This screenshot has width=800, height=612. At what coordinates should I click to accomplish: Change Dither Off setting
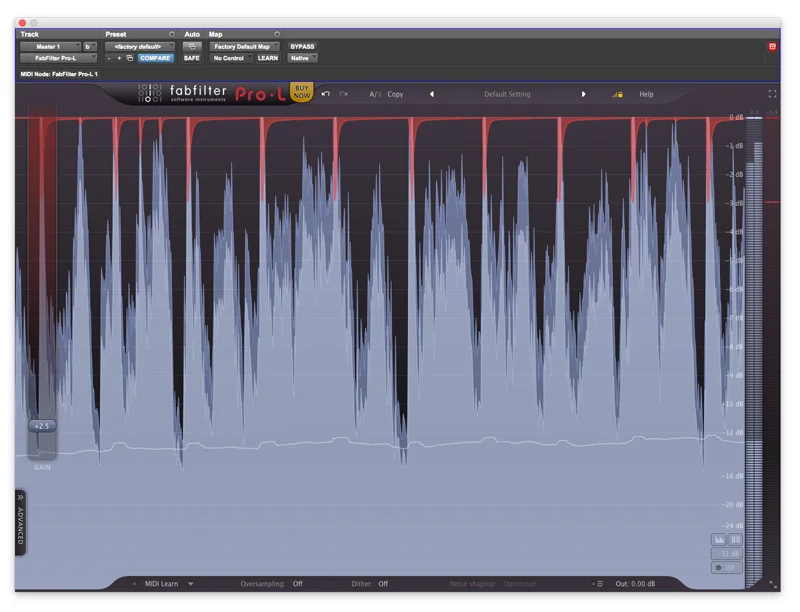[383, 584]
